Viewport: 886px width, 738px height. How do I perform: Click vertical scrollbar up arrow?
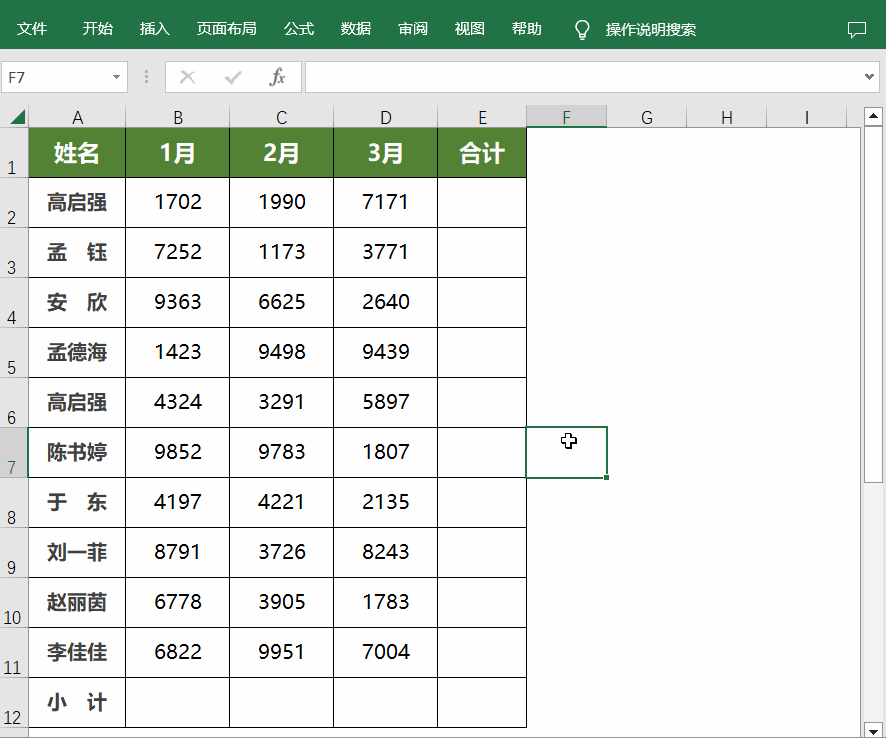(873, 115)
